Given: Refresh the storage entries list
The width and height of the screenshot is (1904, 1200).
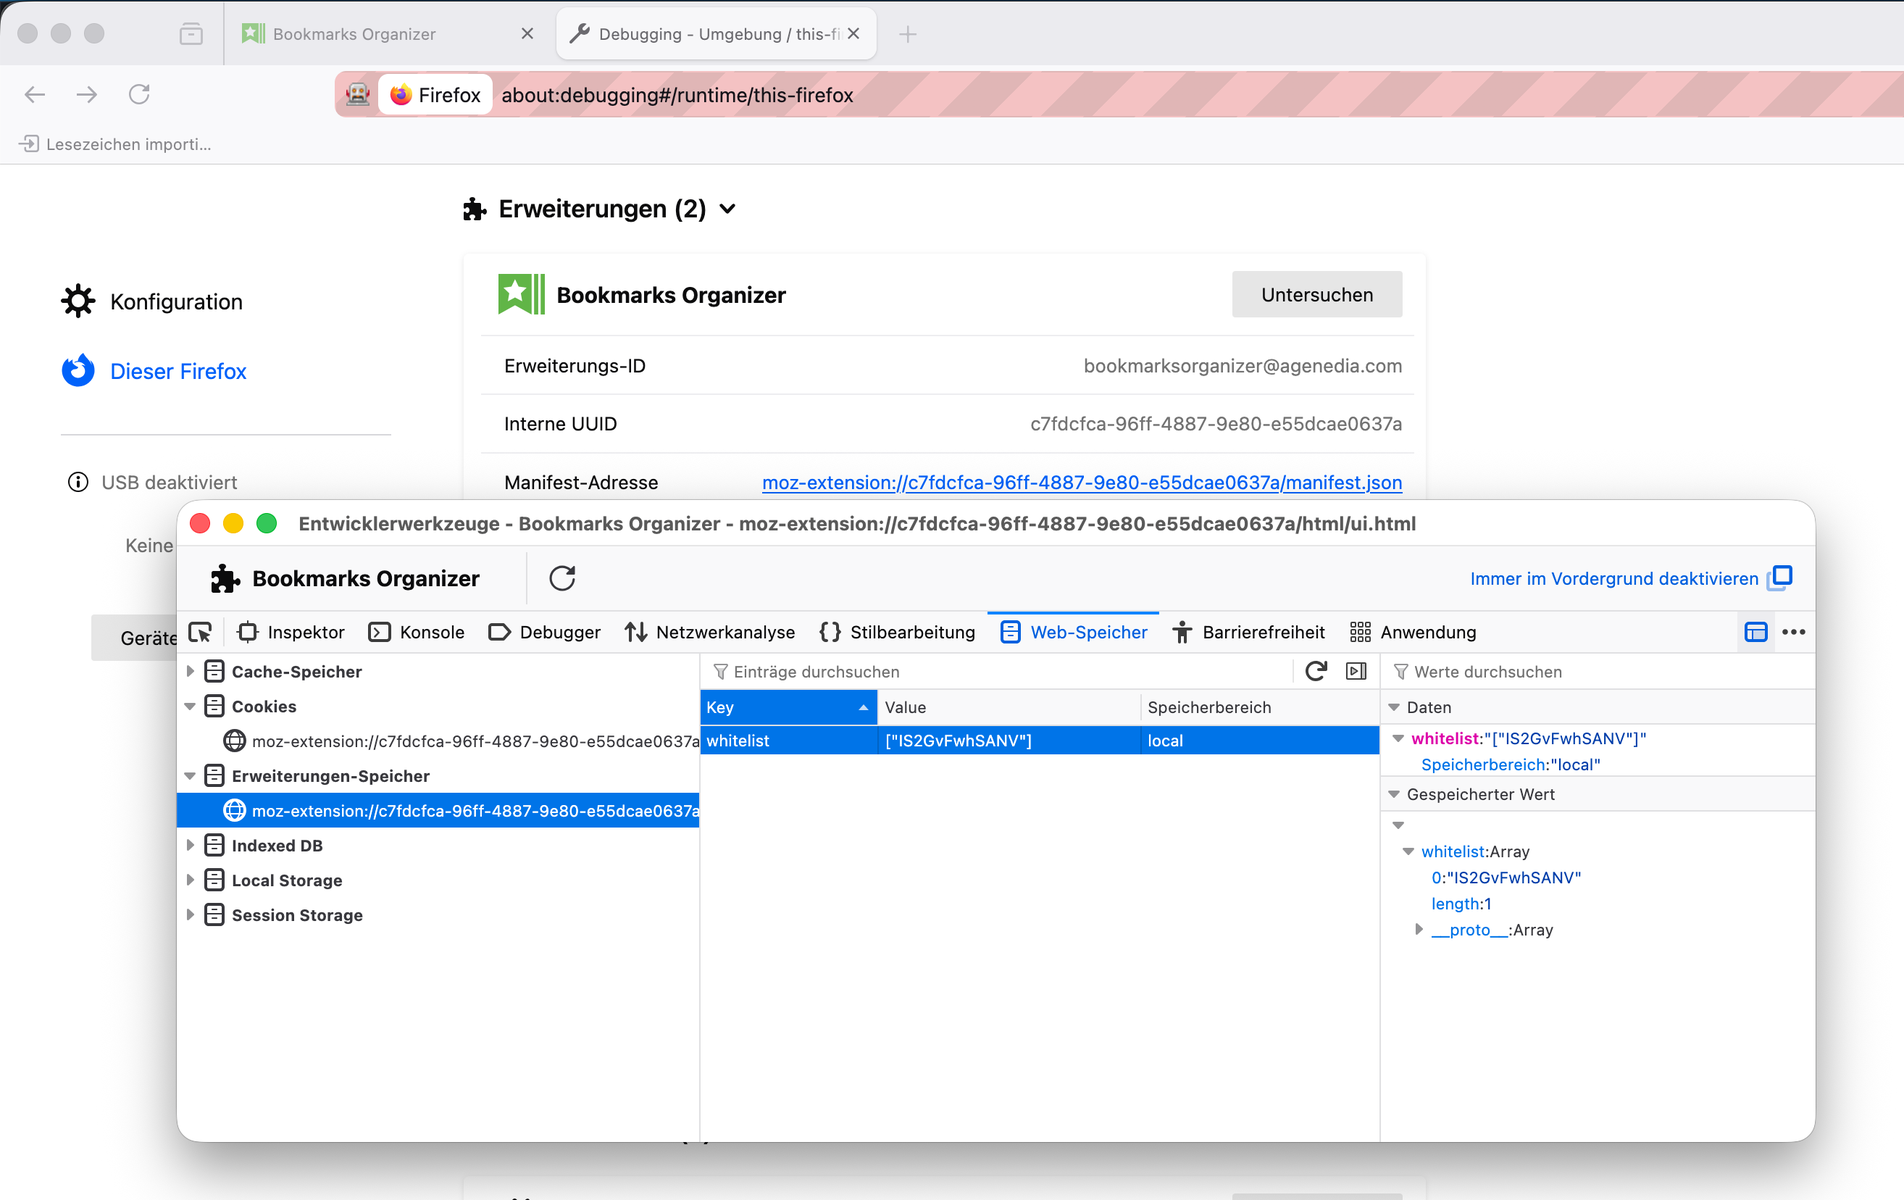Looking at the screenshot, I should [1316, 671].
